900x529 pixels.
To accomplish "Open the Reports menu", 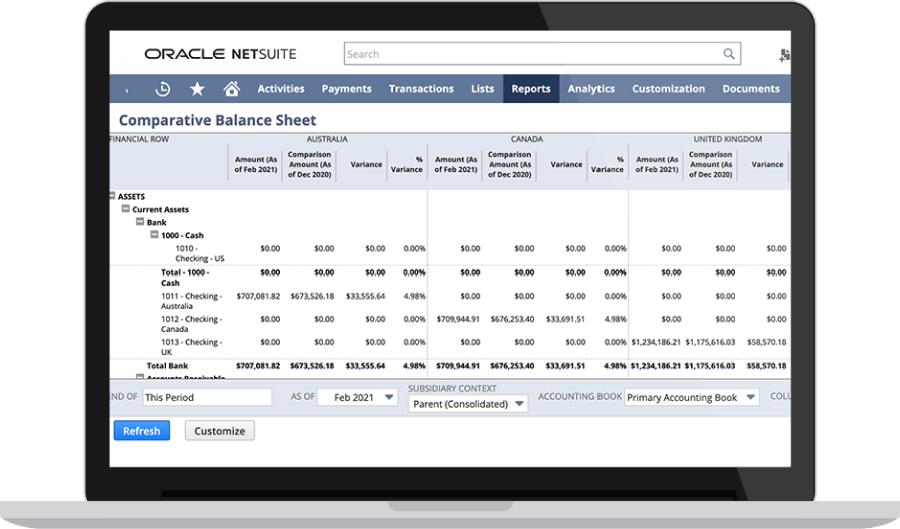I will pyautogui.click(x=531, y=89).
